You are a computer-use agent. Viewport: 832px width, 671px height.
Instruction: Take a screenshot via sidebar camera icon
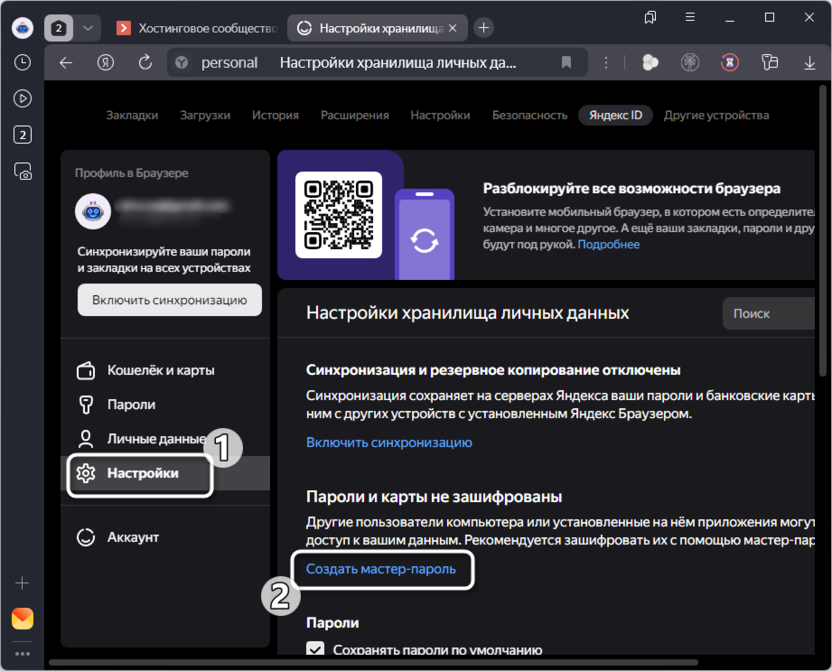coord(22,171)
